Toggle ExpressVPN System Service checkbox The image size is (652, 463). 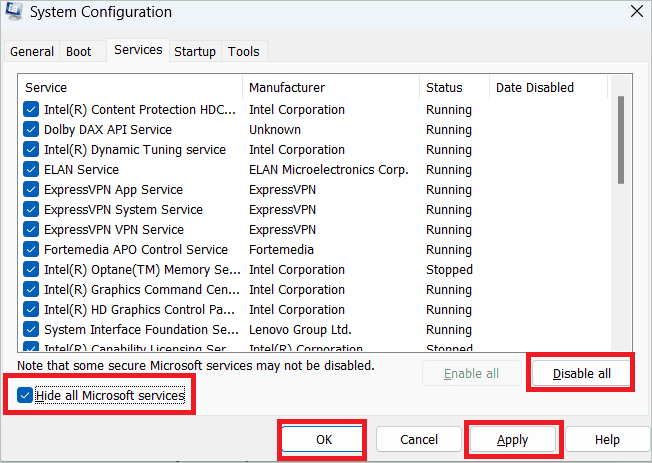(31, 209)
